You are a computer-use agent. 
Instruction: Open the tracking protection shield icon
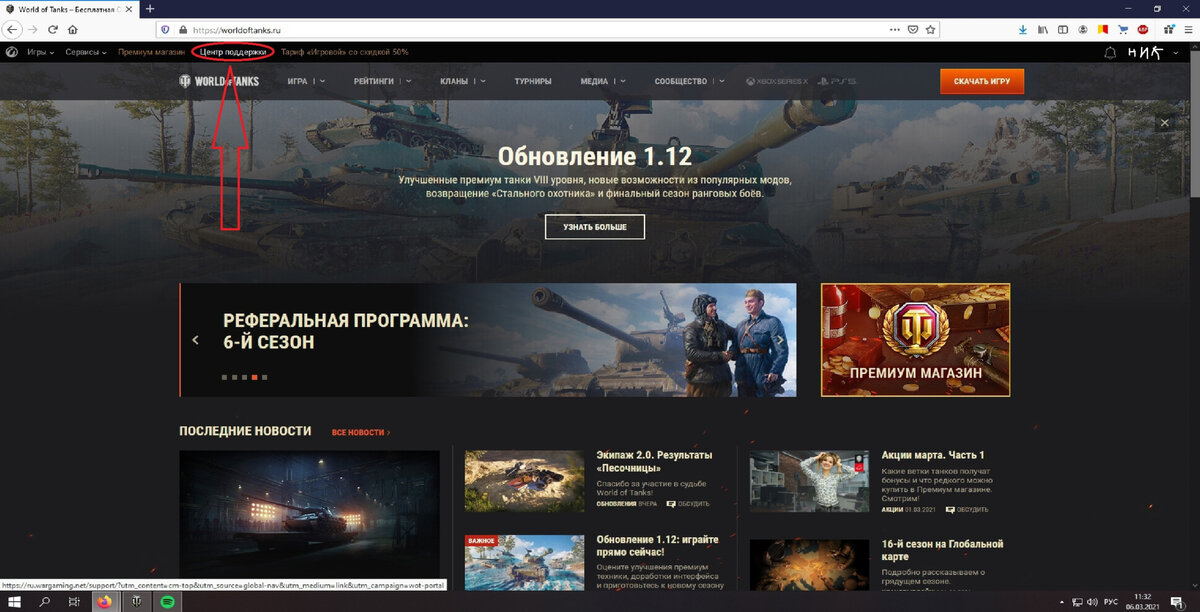click(x=165, y=30)
